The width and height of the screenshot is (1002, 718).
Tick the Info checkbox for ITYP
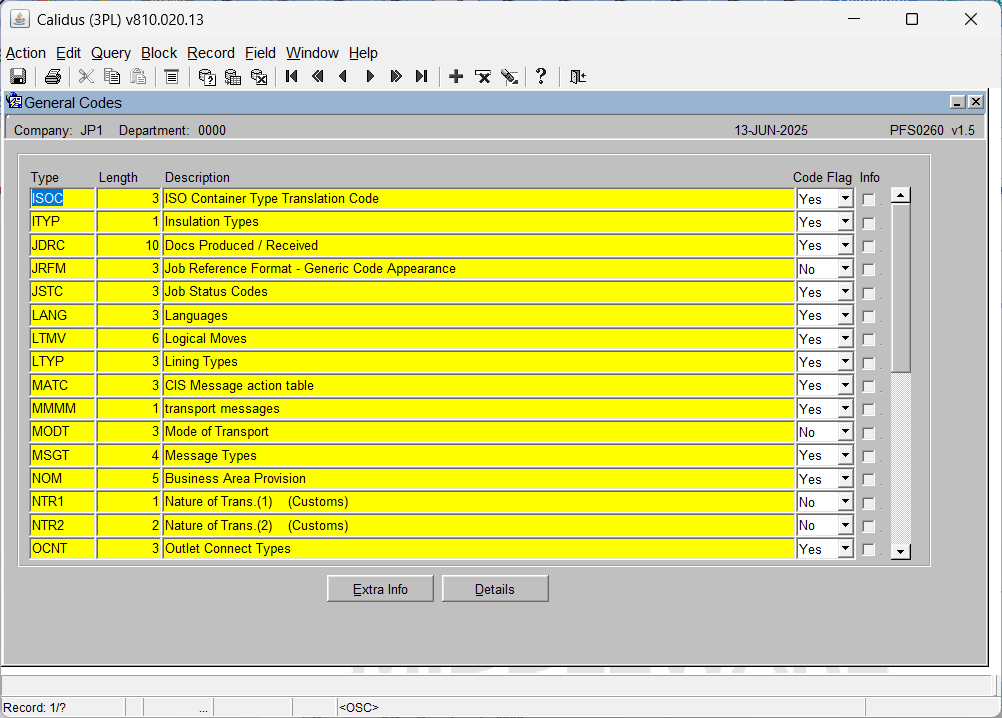pos(868,223)
